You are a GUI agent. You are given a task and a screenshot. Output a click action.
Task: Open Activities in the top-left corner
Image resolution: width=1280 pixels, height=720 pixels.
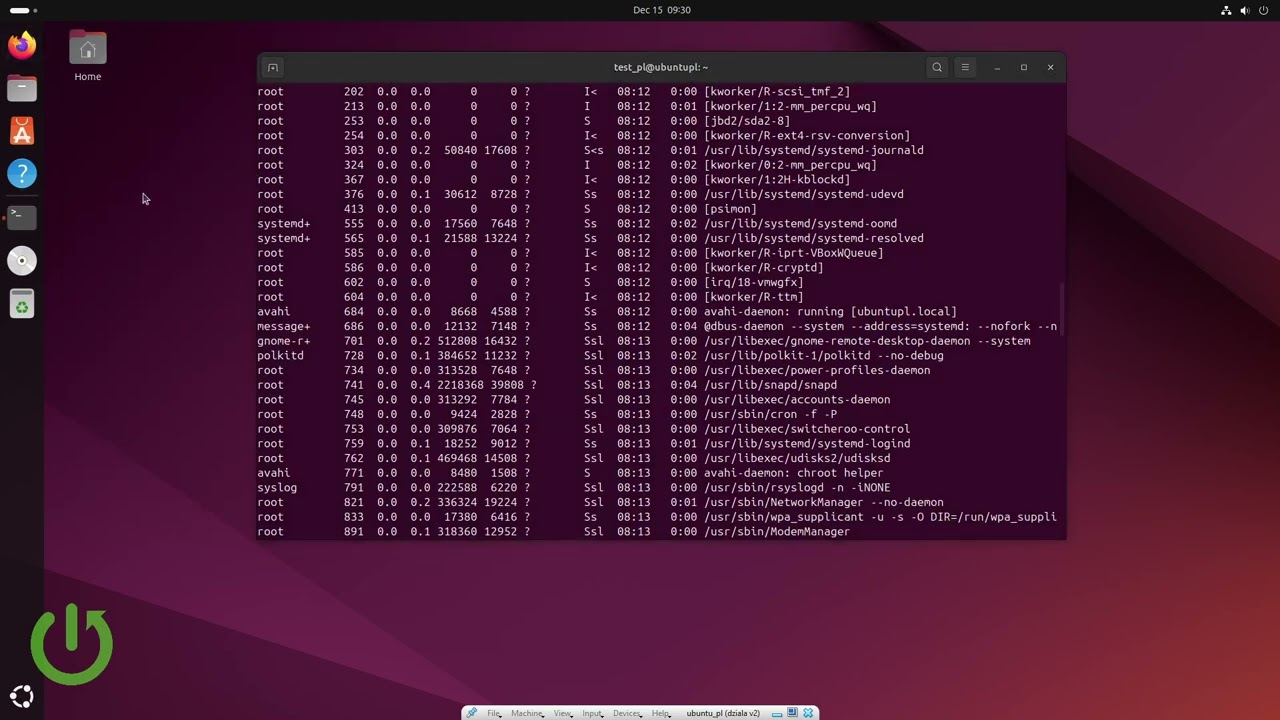[x=23, y=10]
